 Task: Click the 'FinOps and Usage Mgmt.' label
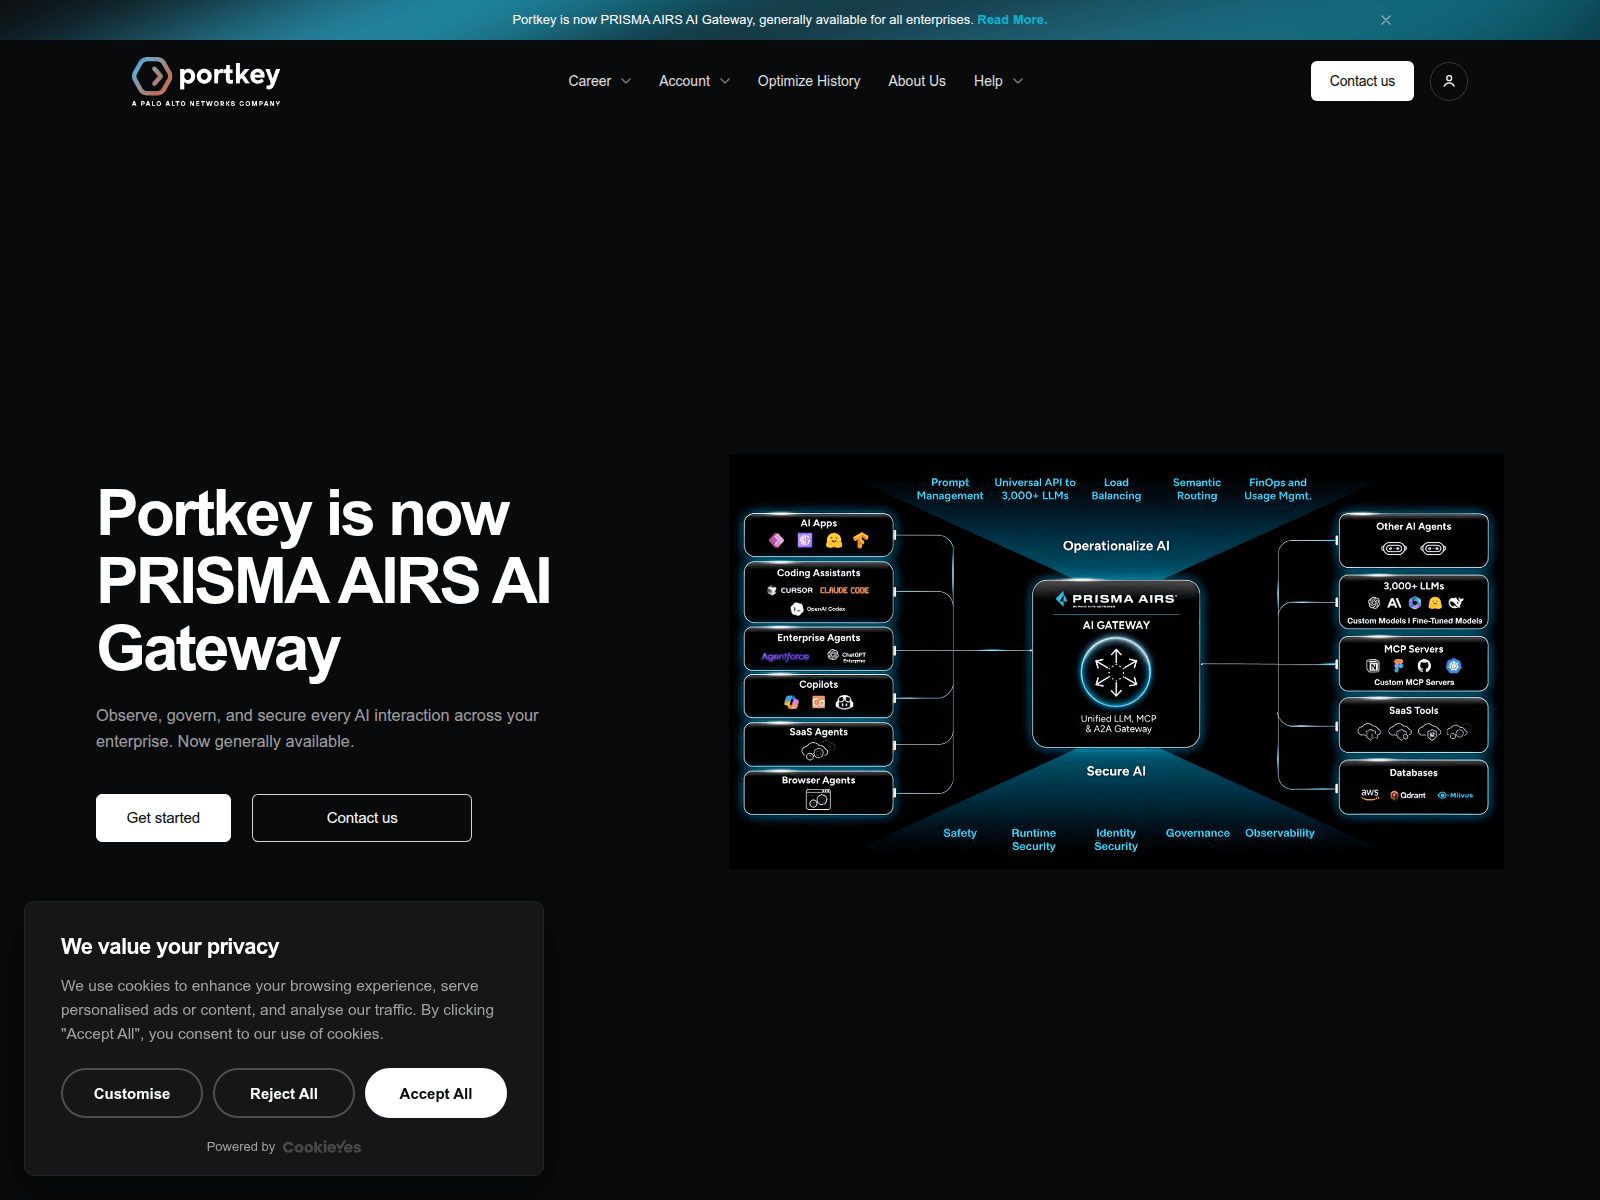coord(1278,489)
